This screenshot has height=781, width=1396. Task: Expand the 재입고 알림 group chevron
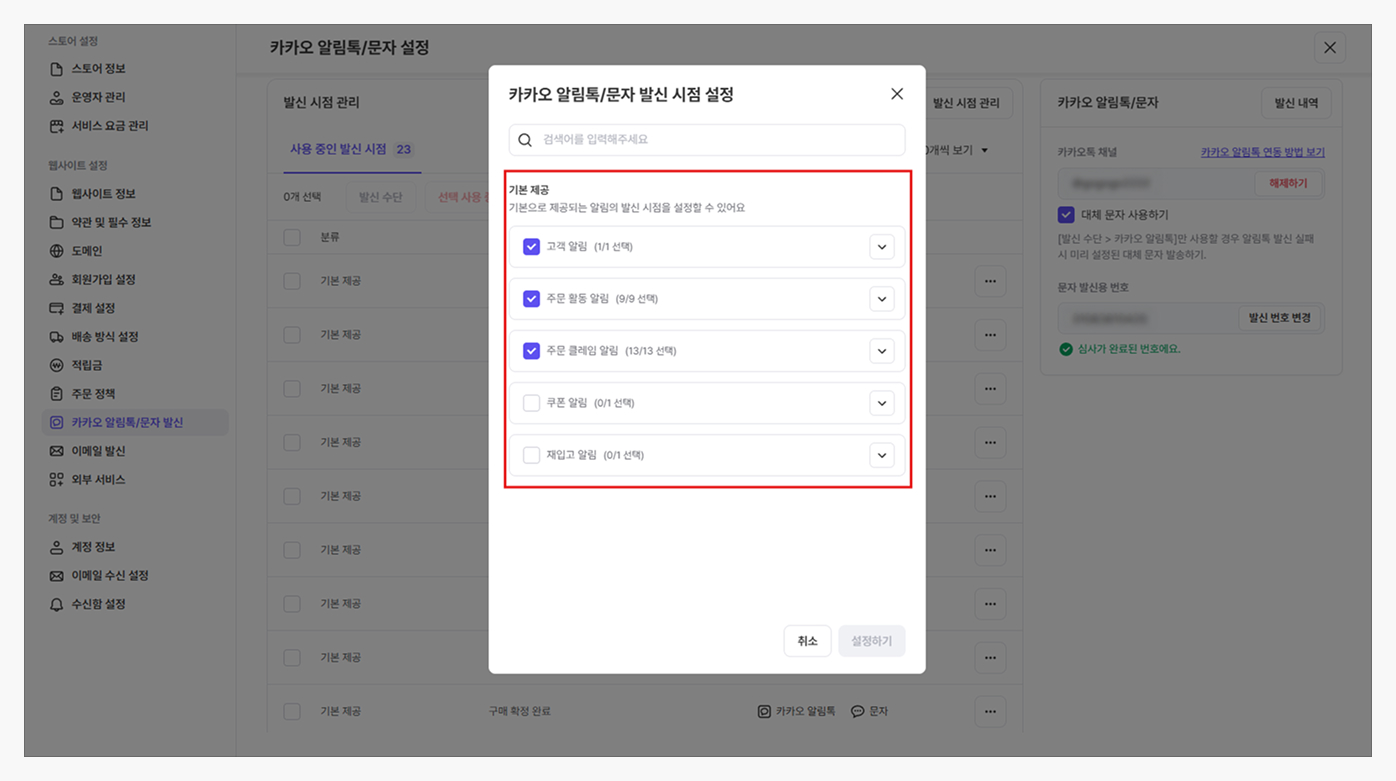point(882,455)
